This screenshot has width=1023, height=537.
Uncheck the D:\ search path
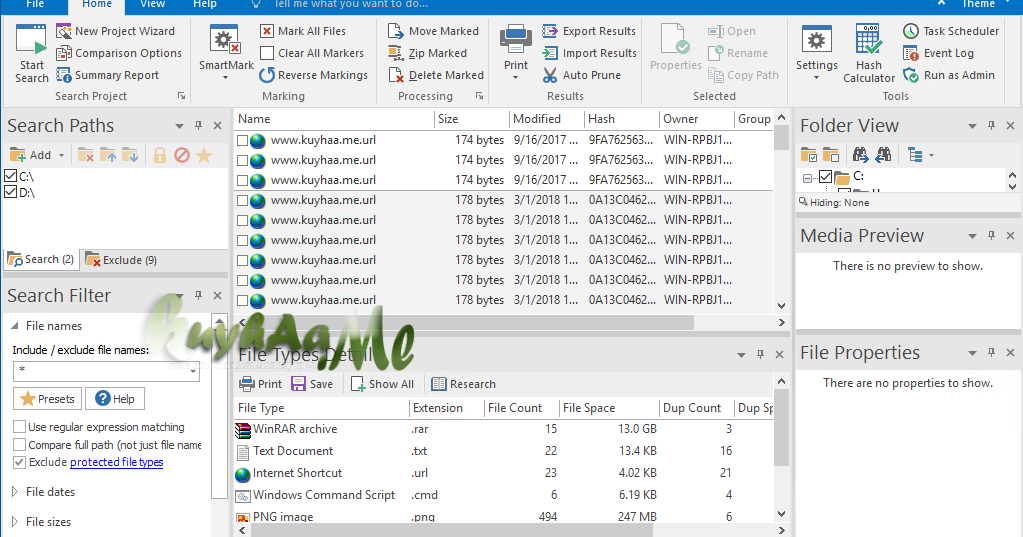[x=10, y=192]
